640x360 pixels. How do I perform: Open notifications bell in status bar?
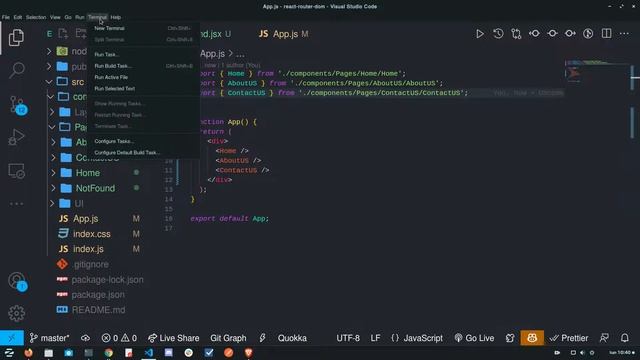tap(624, 338)
